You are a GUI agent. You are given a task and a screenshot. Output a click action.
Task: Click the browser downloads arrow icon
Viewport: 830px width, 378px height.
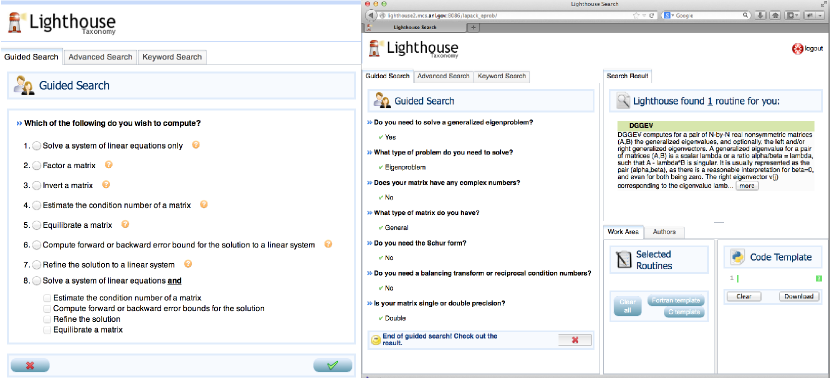[760, 15]
